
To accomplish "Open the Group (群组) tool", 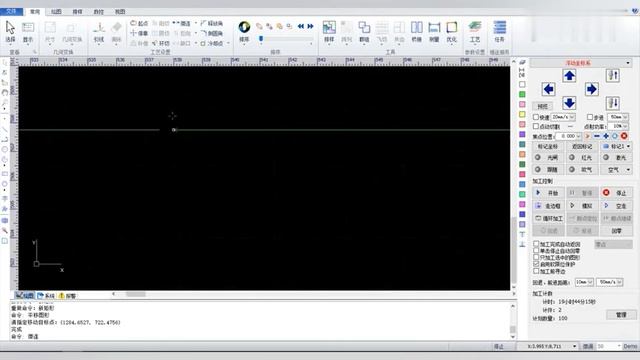I will [364, 31].
